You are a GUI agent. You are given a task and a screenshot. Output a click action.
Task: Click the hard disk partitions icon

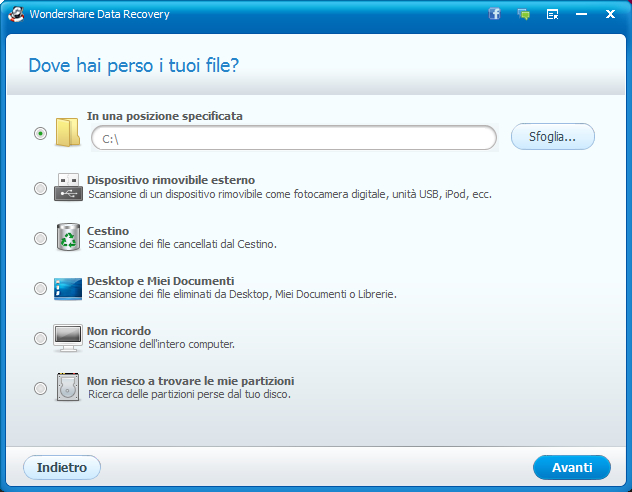tap(68, 387)
